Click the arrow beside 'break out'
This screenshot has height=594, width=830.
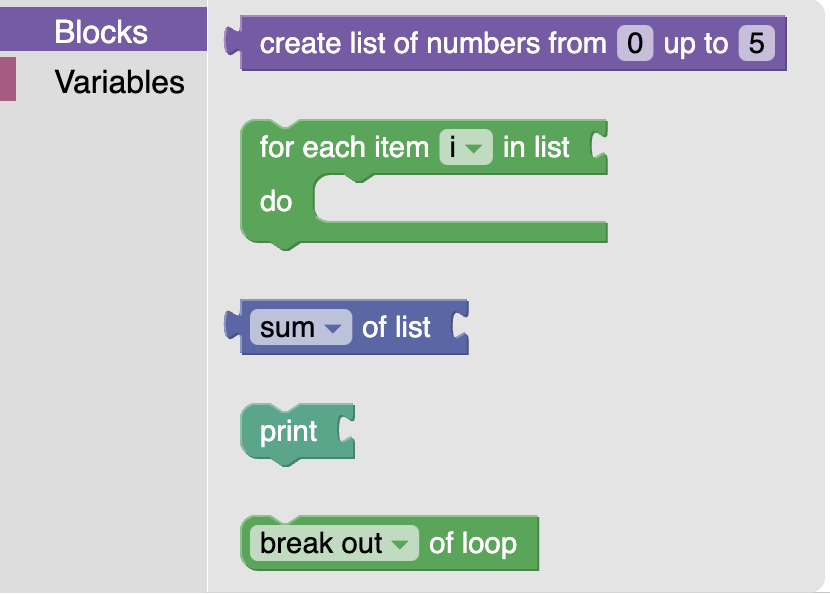(x=400, y=544)
